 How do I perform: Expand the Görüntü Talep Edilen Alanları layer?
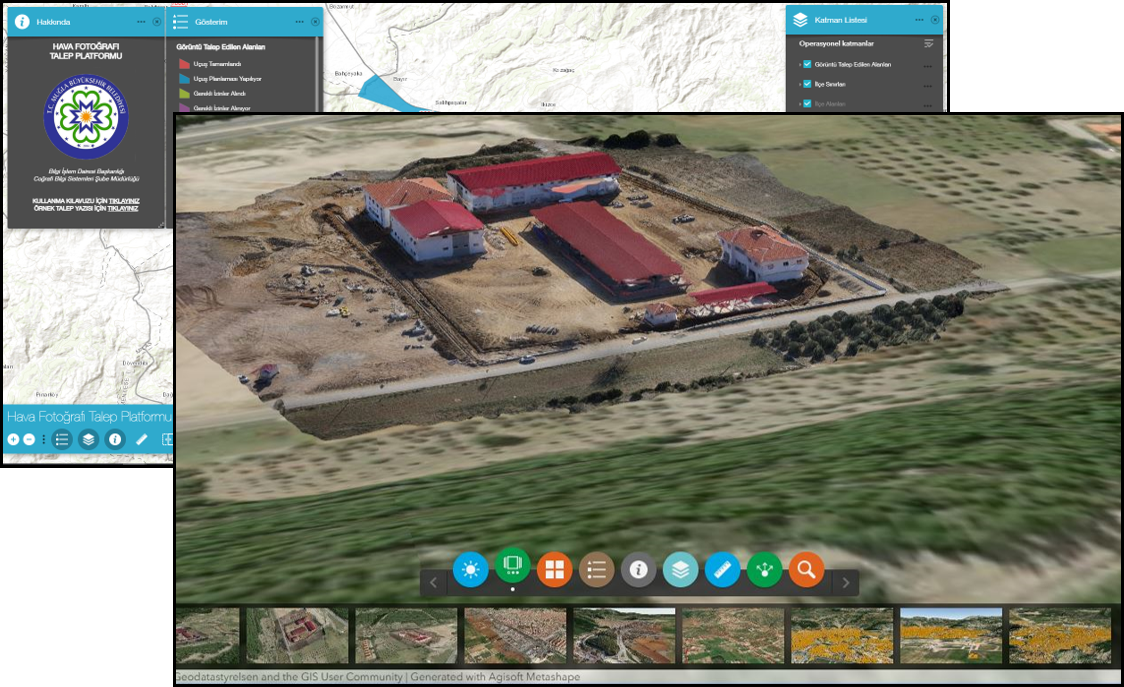click(799, 65)
